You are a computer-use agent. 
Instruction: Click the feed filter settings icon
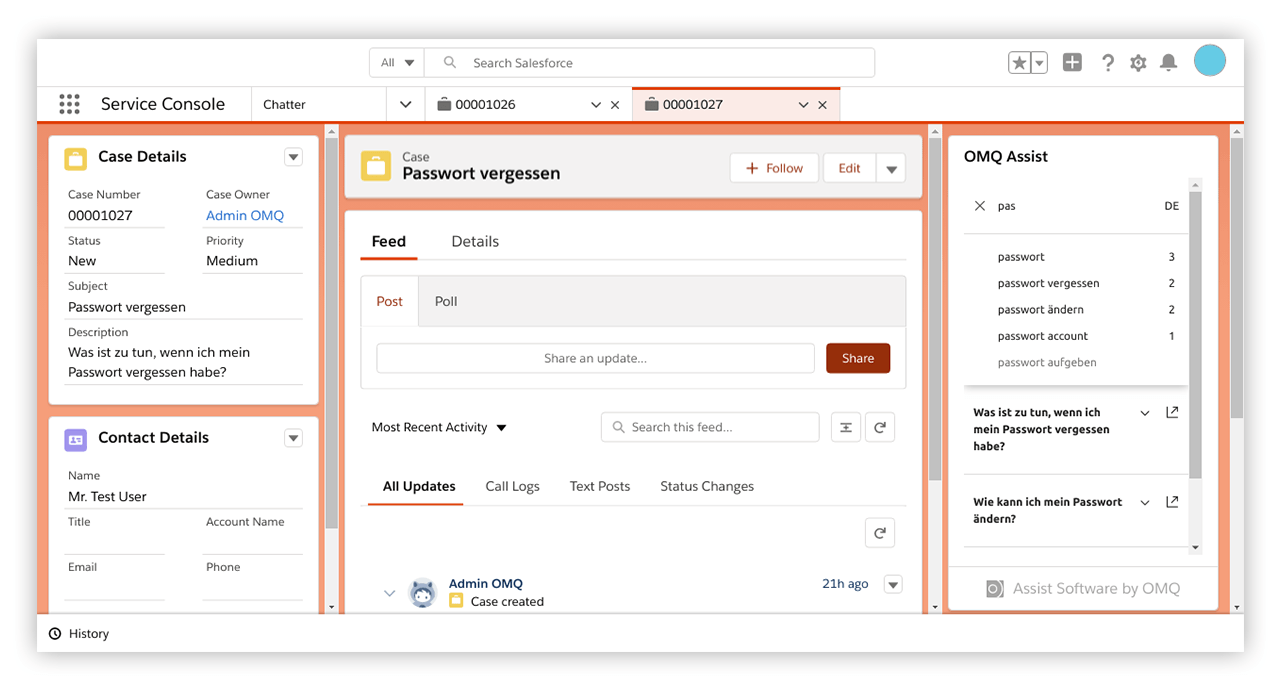[x=846, y=427]
